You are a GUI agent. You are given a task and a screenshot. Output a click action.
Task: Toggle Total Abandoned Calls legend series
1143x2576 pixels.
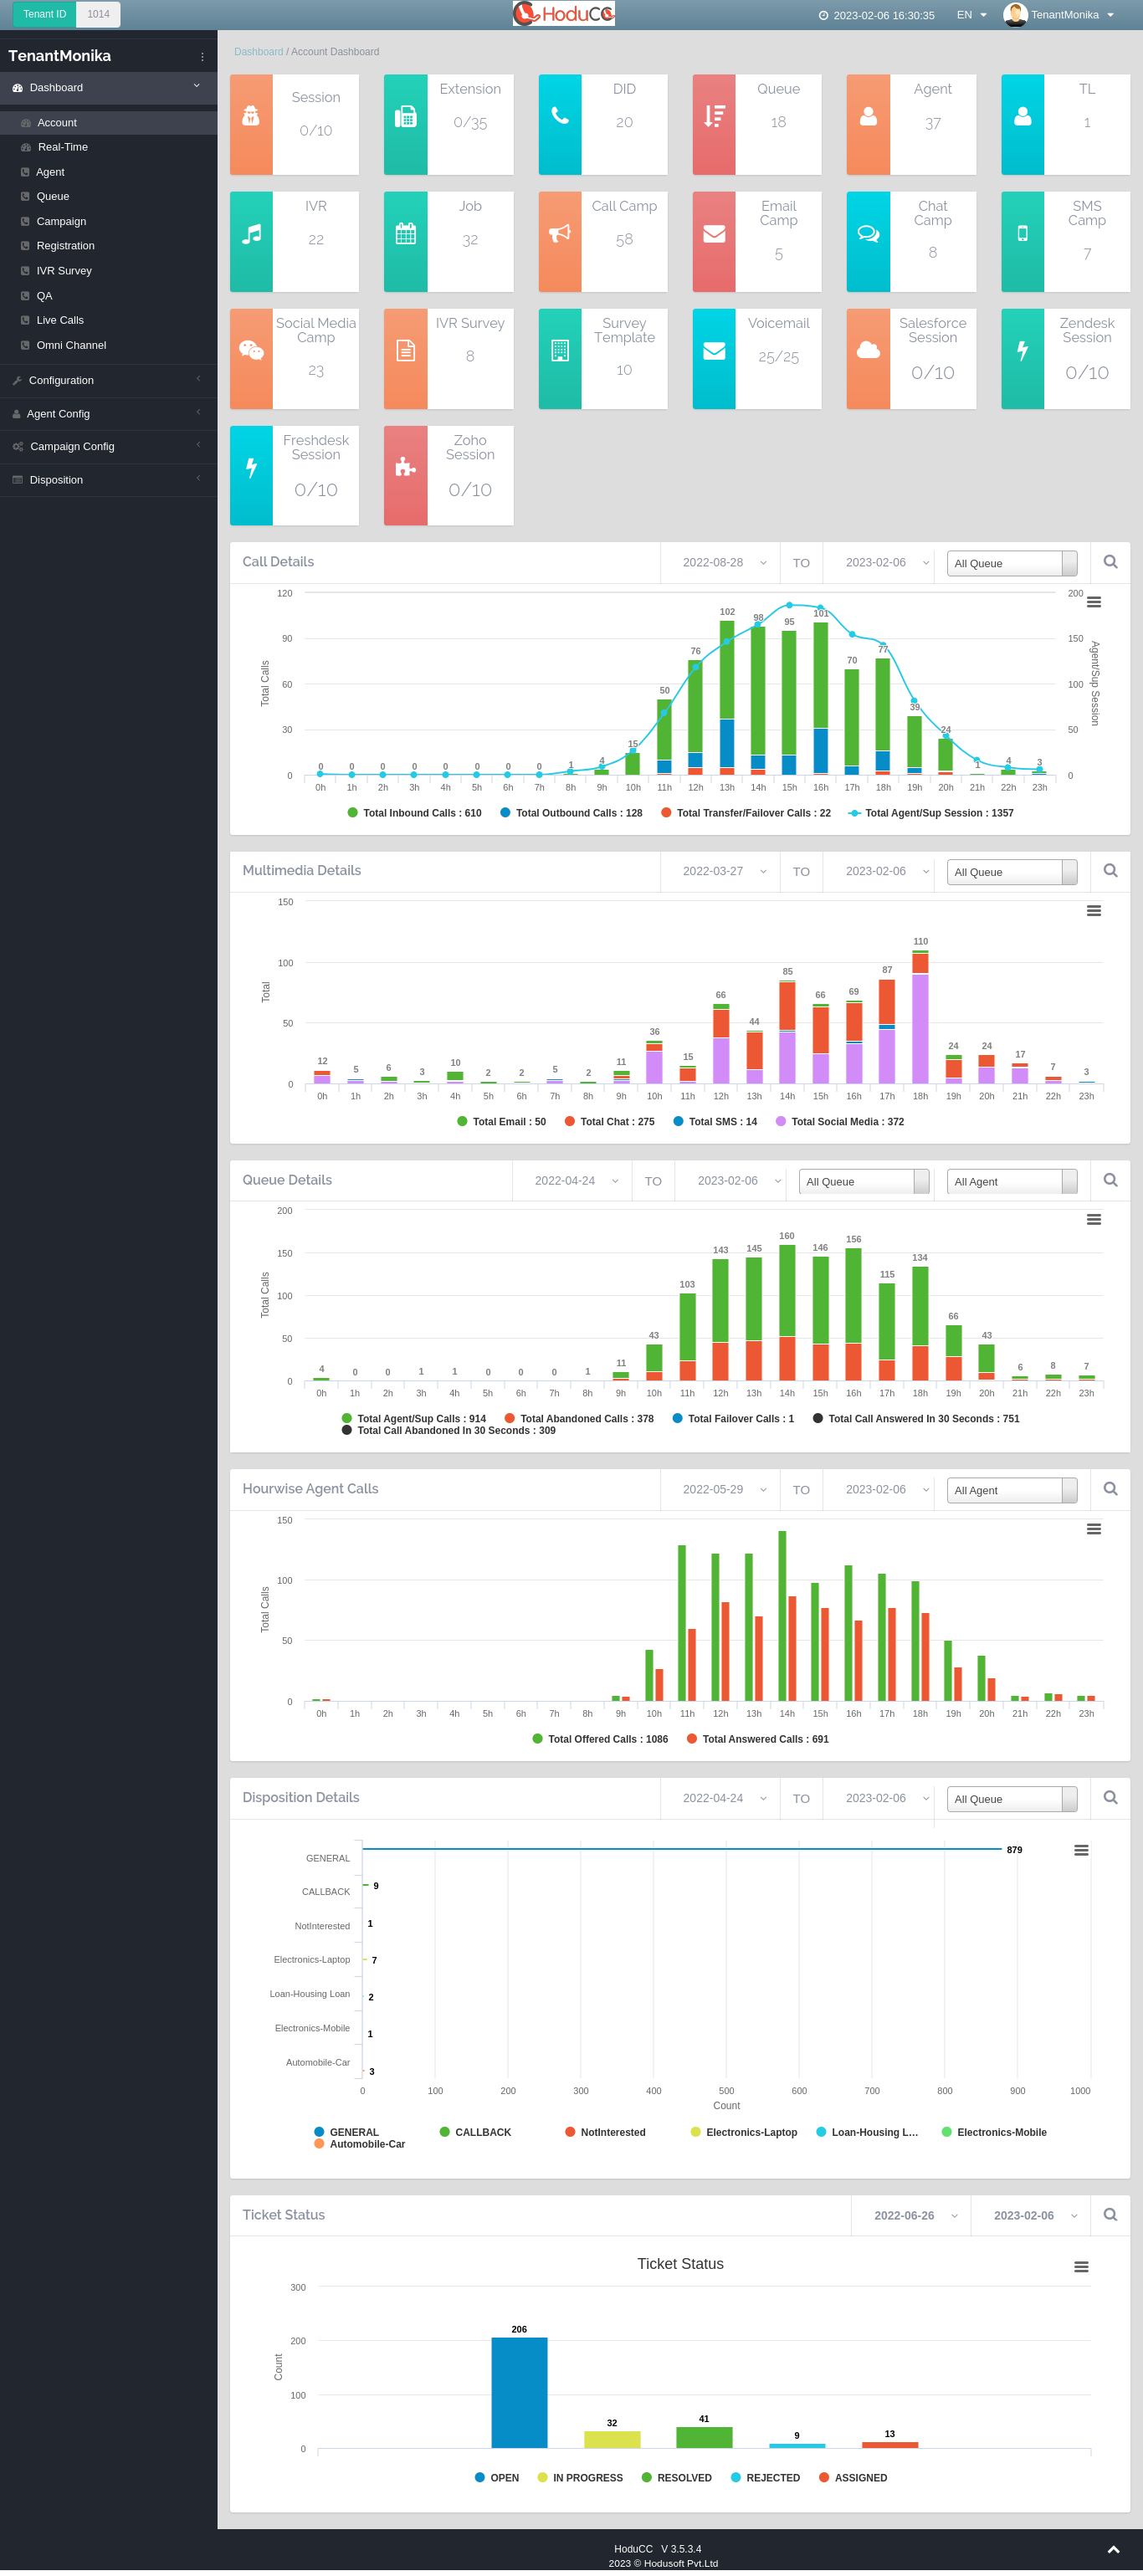pos(579,1419)
